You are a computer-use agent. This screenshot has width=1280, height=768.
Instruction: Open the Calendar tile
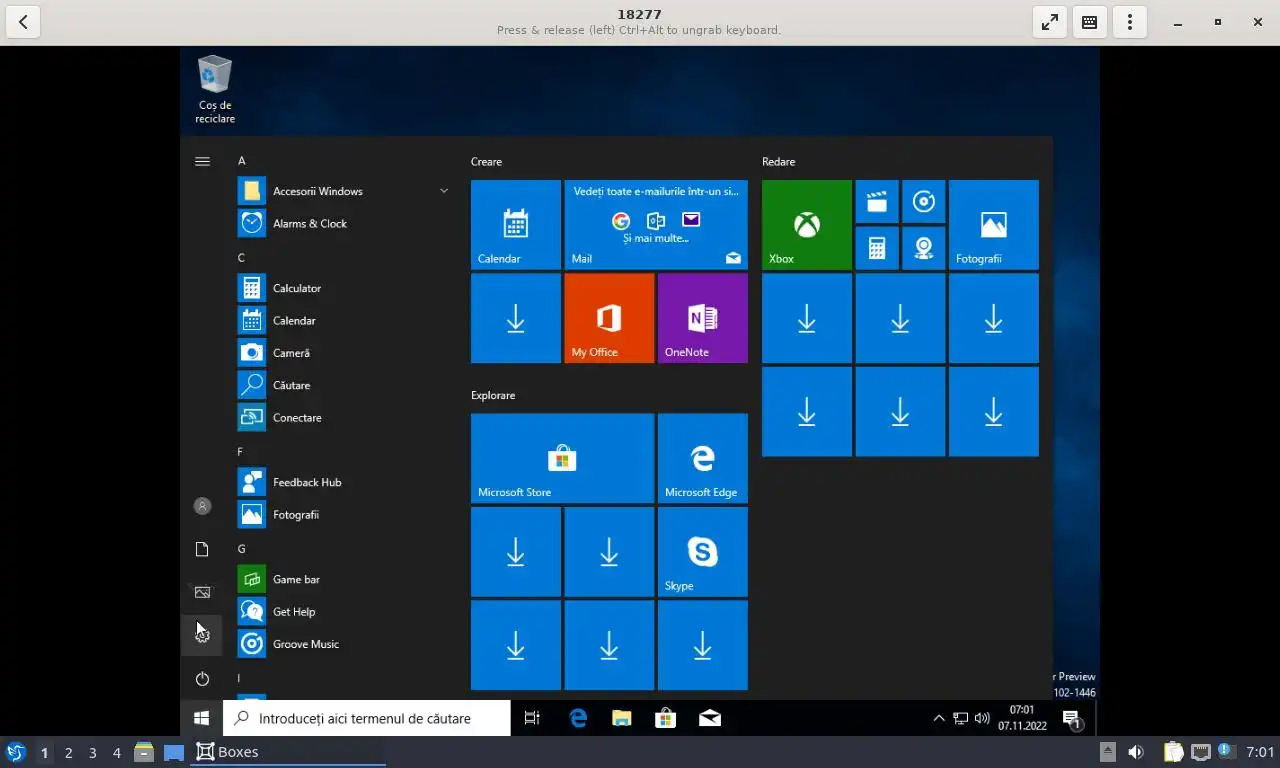(516, 225)
